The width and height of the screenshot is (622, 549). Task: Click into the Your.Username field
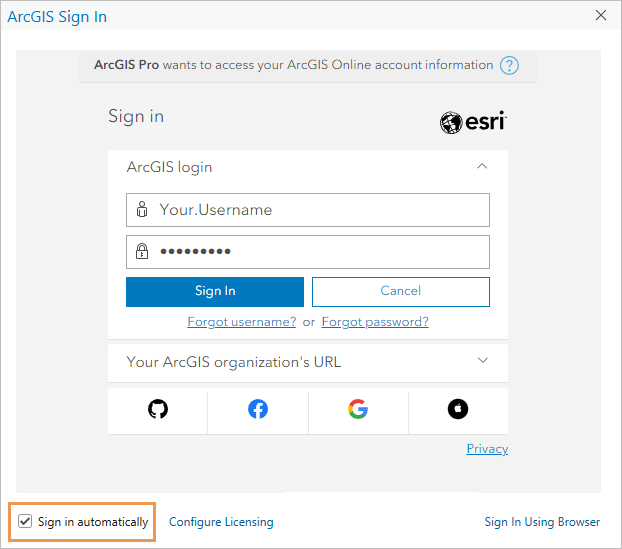click(320, 210)
